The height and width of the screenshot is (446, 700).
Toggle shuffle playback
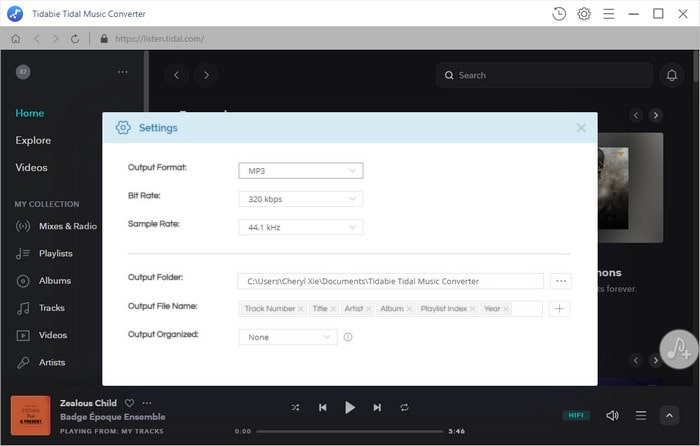point(296,408)
